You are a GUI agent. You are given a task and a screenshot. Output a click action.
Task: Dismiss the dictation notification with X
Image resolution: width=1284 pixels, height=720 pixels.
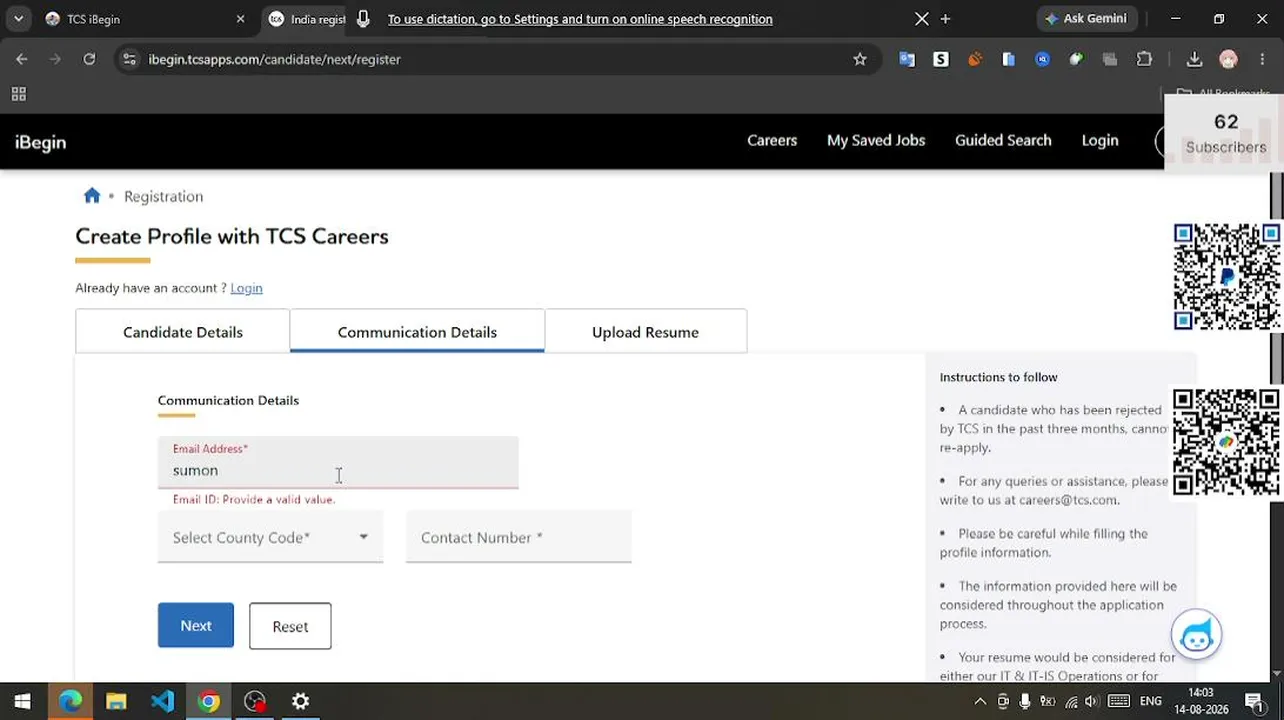(x=922, y=19)
